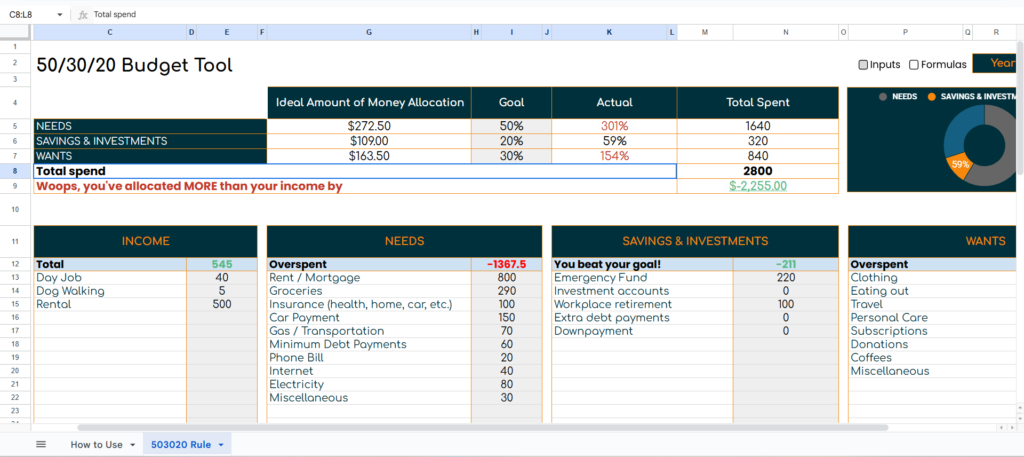Image resolution: width=1024 pixels, height=457 pixels.
Task: Open the How to Use tab dropdown
Action: (x=133, y=445)
